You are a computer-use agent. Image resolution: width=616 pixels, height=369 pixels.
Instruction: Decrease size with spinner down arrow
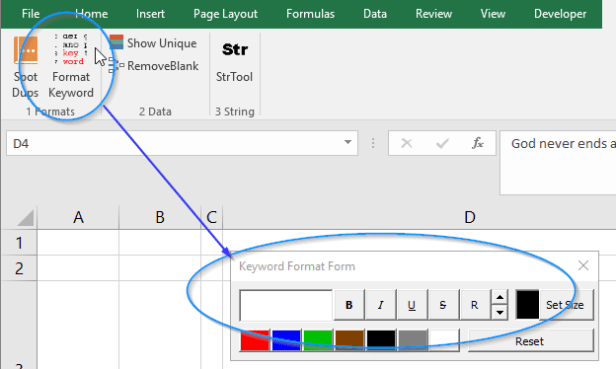pyautogui.click(x=500, y=312)
